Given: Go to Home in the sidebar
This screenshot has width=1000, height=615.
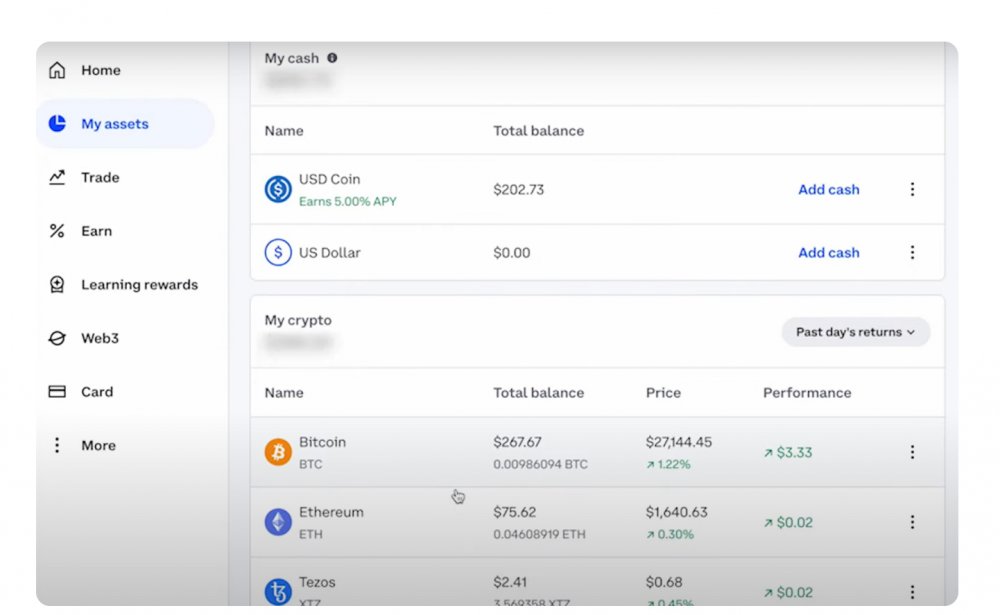Looking at the screenshot, I should pos(101,70).
